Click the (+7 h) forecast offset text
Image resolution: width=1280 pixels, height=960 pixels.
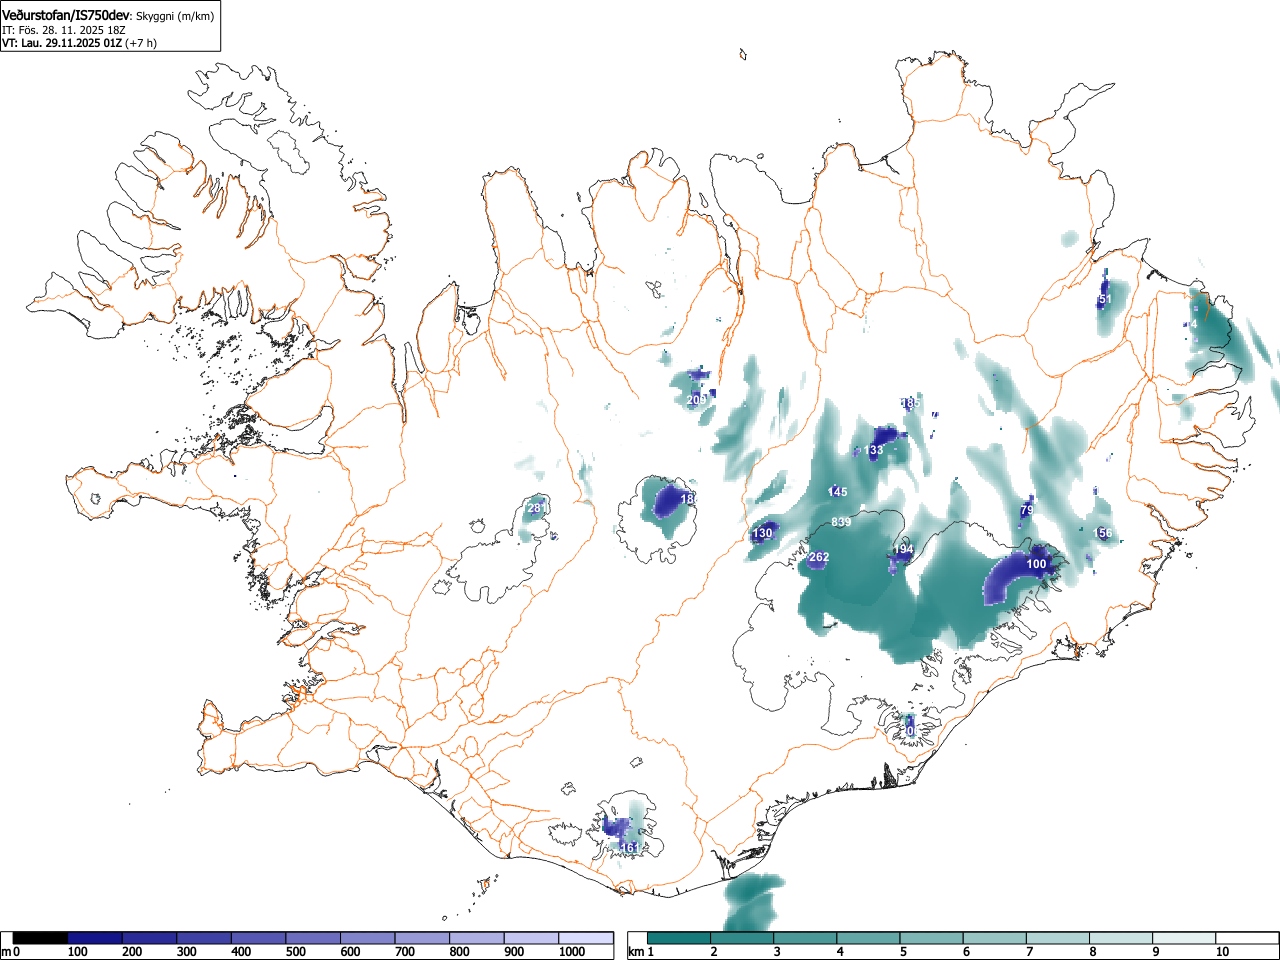pyautogui.click(x=140, y=43)
